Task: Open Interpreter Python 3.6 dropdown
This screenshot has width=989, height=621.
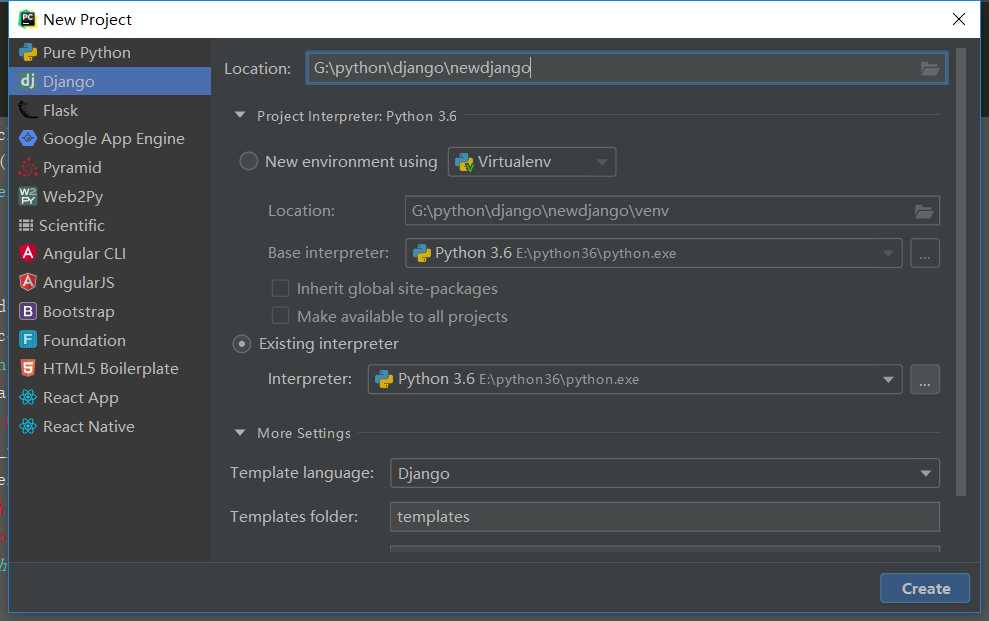Action: (x=635, y=379)
